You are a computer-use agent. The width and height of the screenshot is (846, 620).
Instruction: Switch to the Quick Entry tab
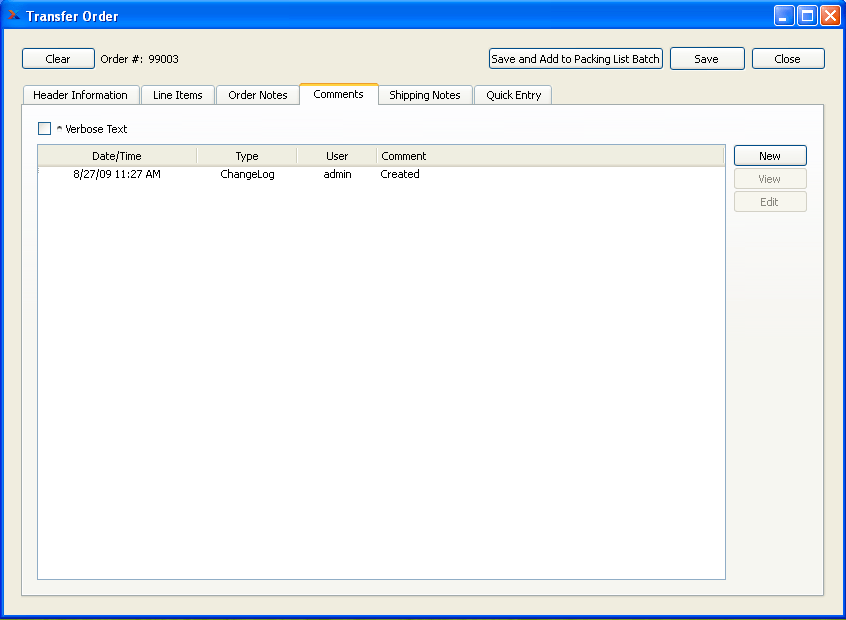[512, 94]
